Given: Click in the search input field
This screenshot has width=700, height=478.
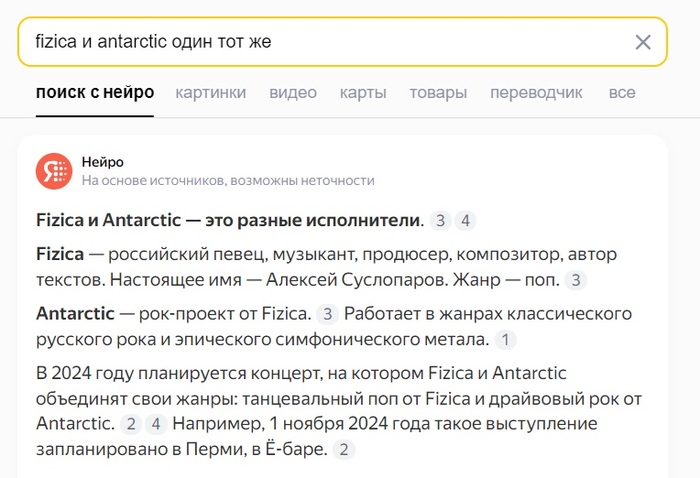Looking at the screenshot, I should click(x=320, y=42).
